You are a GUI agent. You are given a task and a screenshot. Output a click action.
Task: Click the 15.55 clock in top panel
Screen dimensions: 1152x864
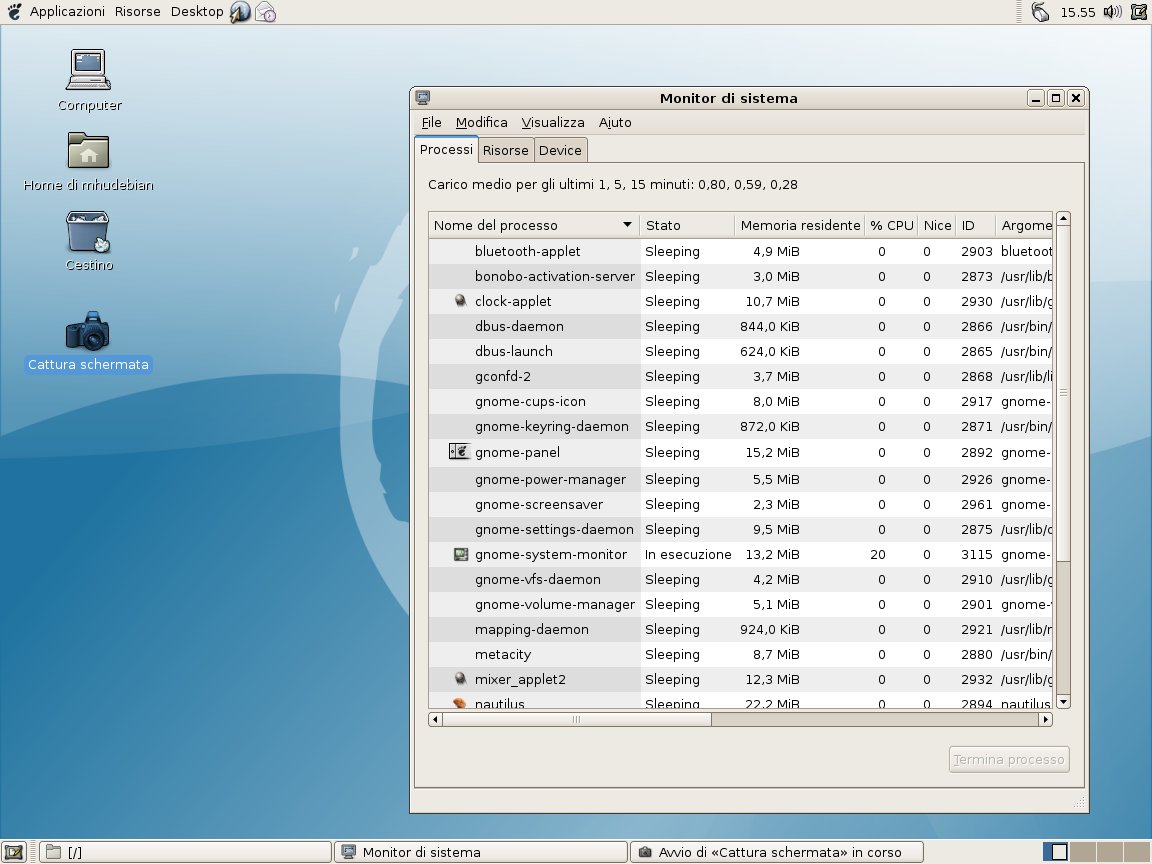pos(1078,12)
